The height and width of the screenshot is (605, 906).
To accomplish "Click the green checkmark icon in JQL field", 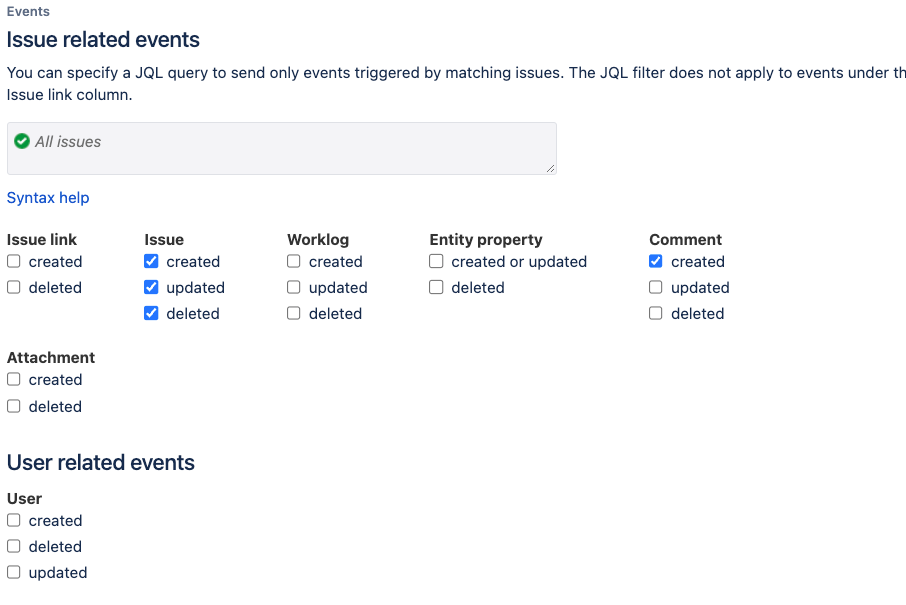I will 22,141.
